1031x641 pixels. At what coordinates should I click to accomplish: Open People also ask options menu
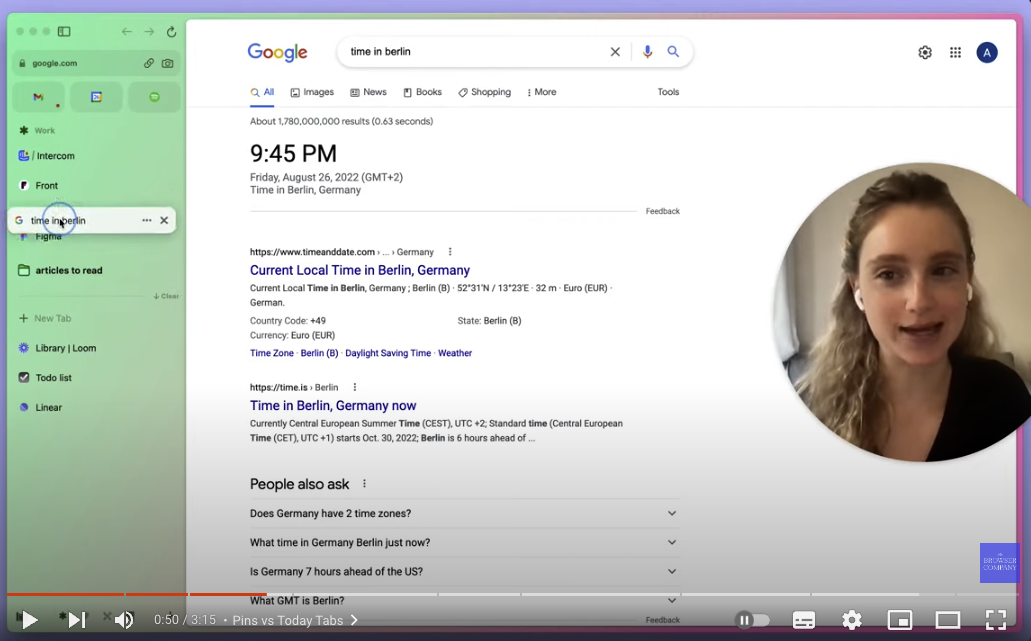pos(364,484)
